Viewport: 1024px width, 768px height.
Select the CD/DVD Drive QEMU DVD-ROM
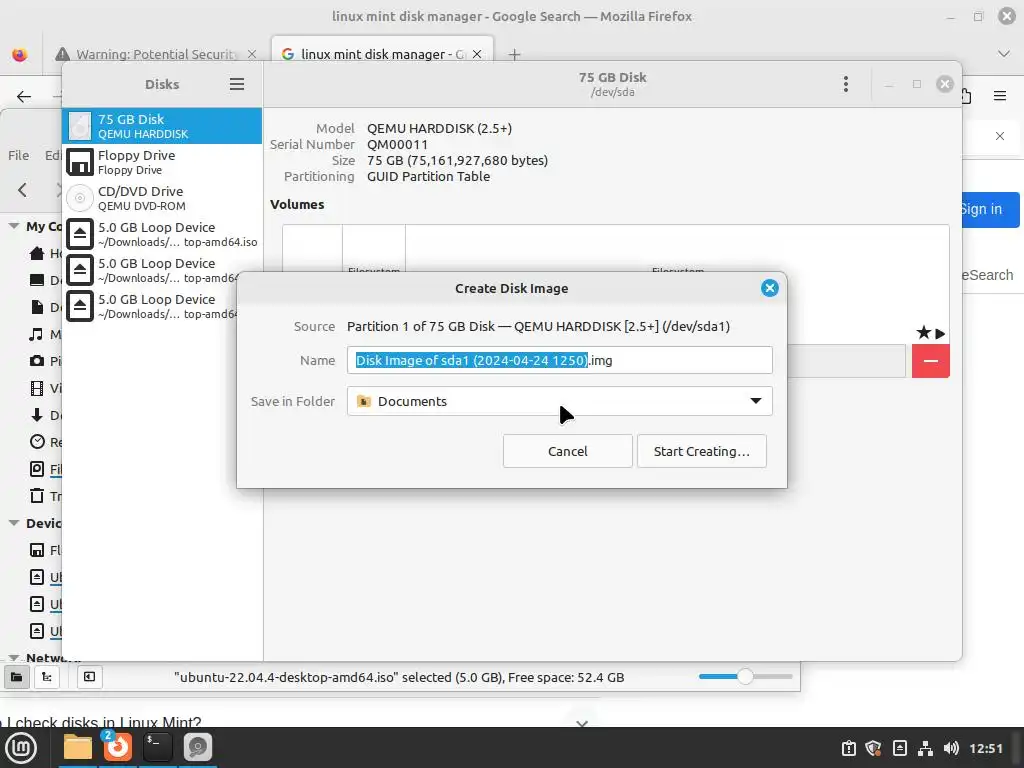coord(162,198)
